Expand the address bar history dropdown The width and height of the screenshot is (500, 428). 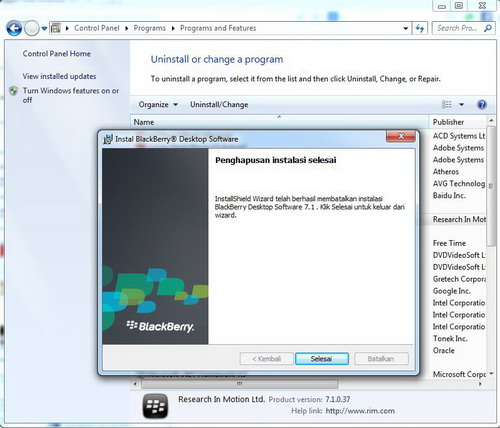[x=405, y=28]
